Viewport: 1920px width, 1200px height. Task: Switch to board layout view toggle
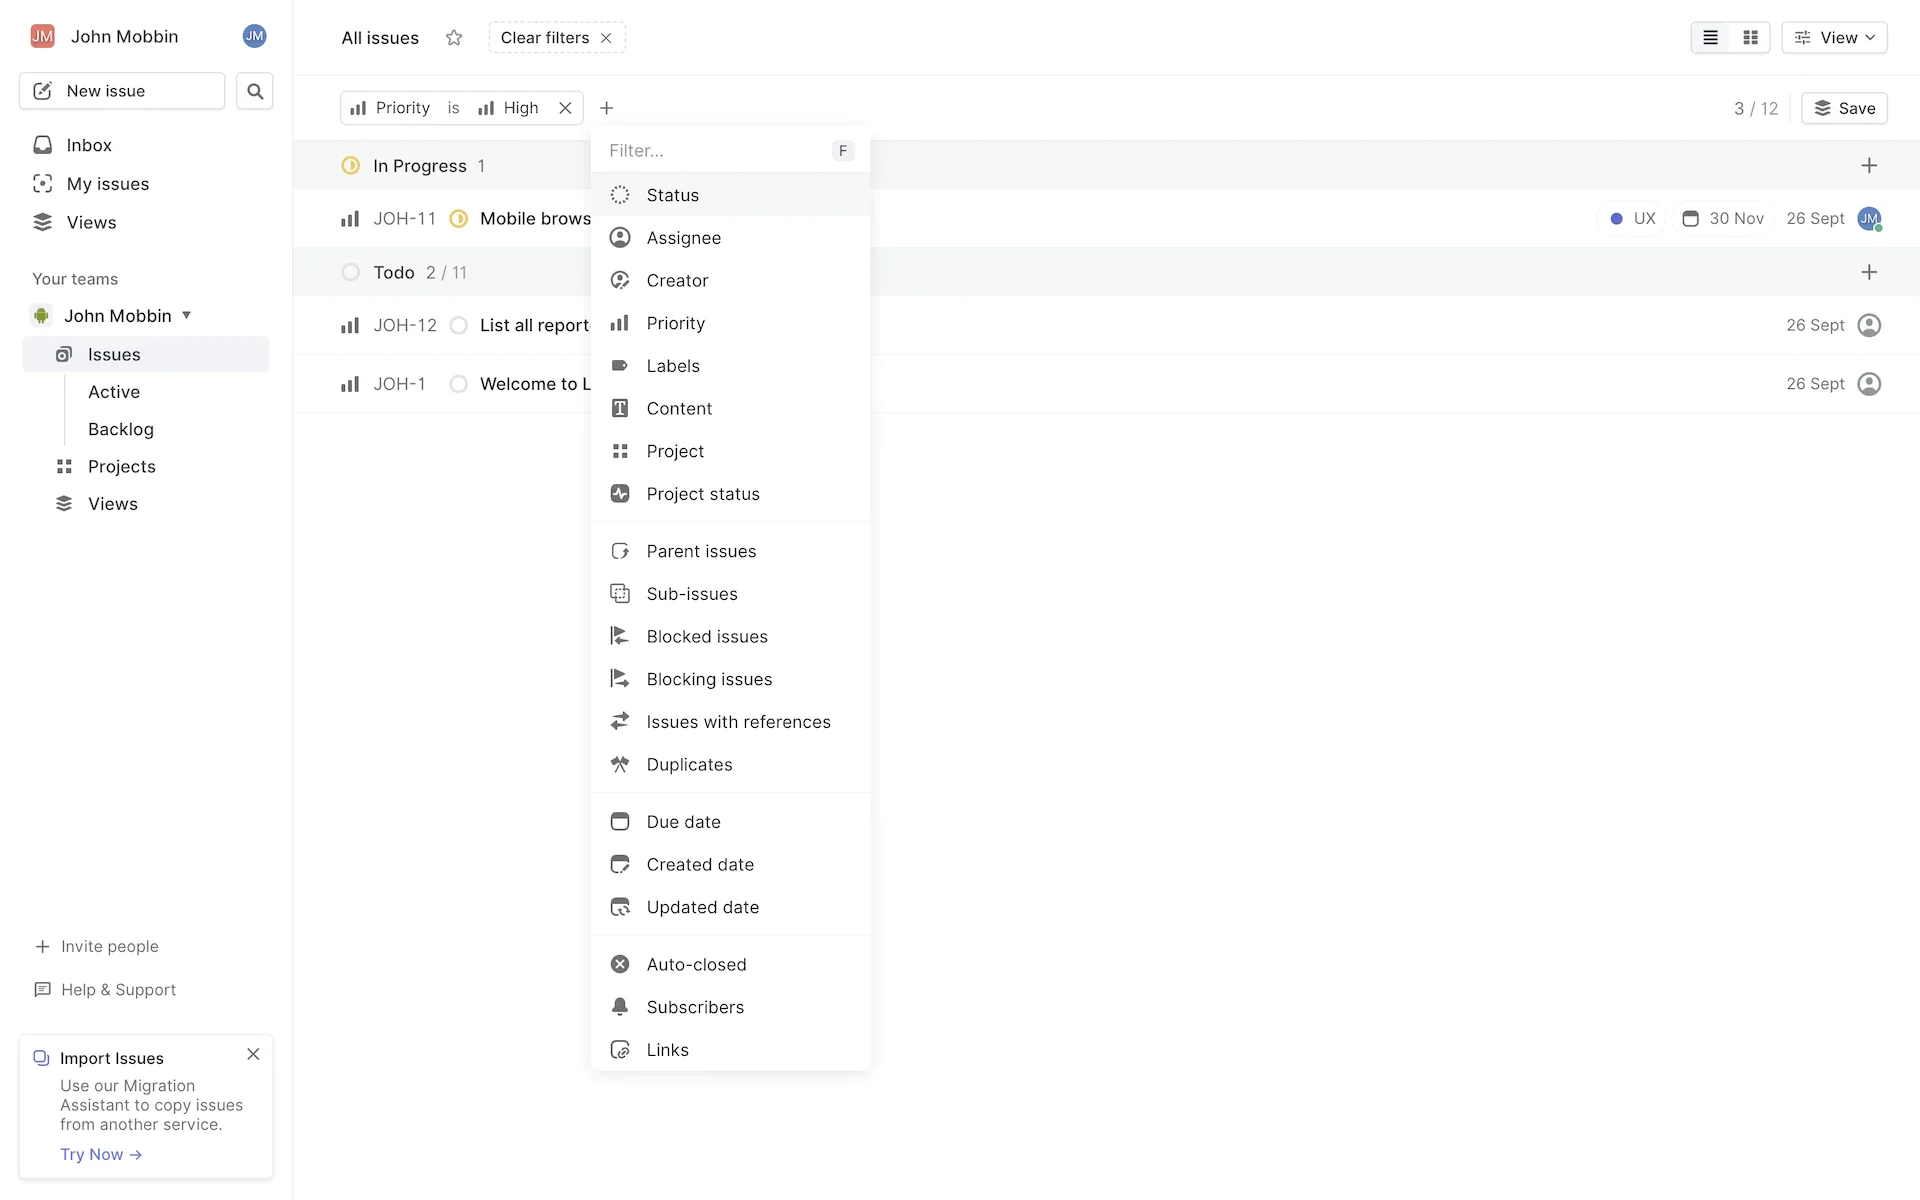(1750, 38)
